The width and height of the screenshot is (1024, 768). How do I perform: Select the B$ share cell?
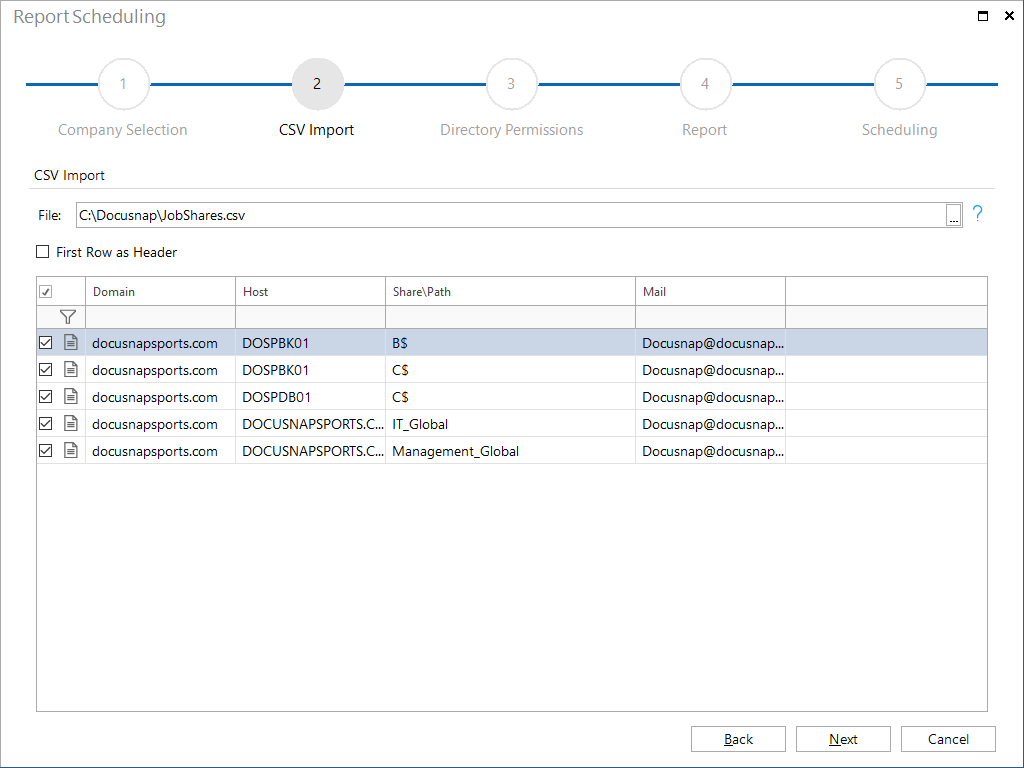(x=511, y=342)
